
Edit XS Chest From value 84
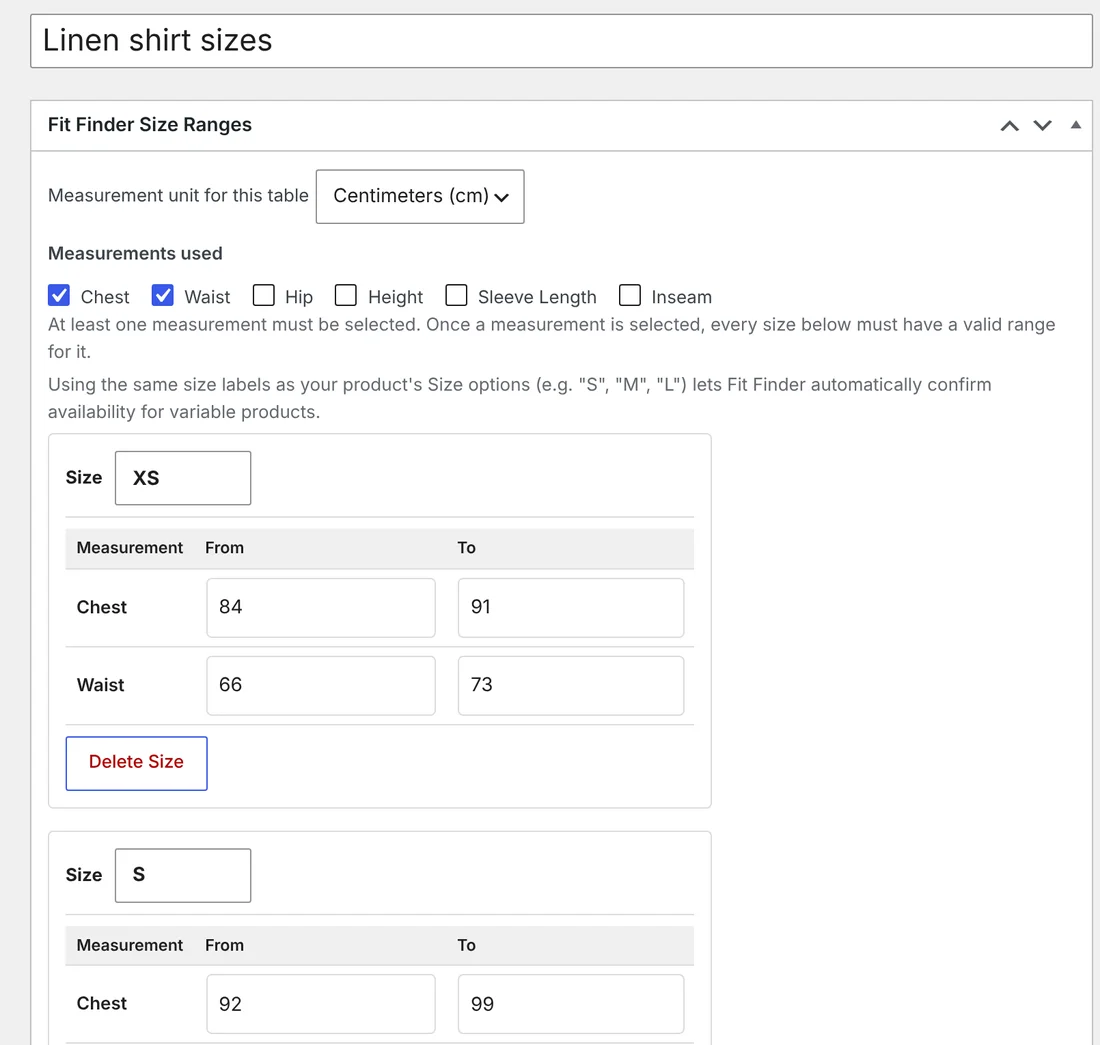(321, 607)
